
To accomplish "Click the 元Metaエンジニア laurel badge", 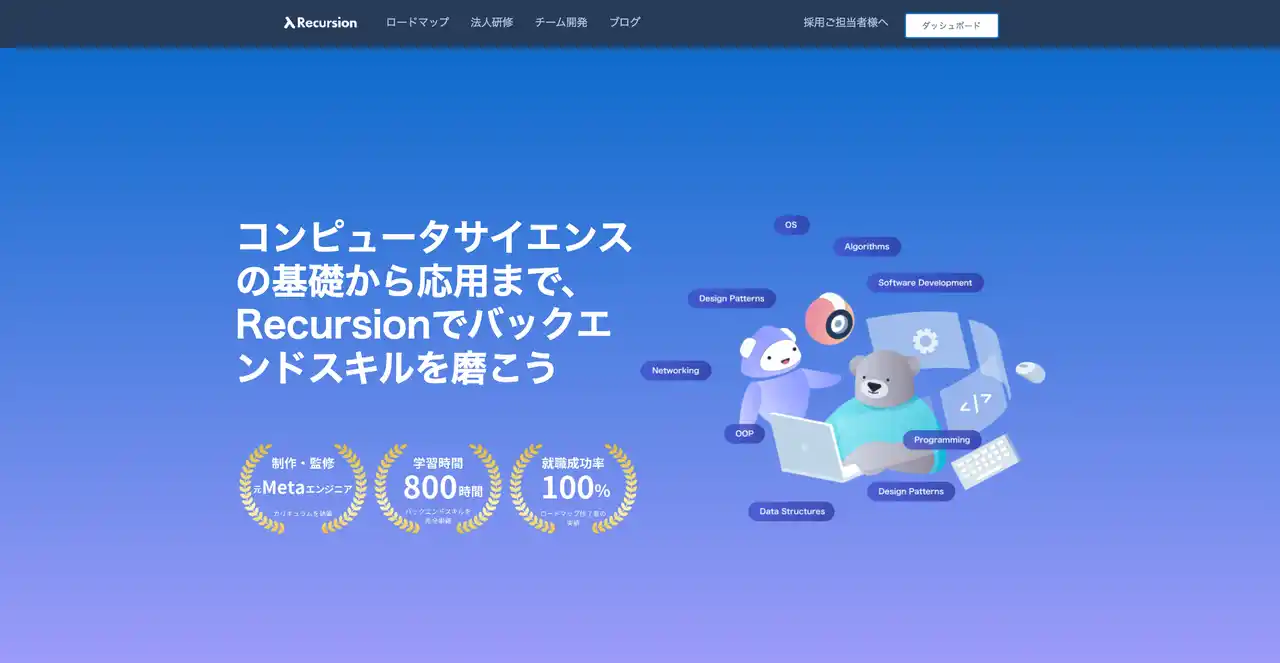I will click(303, 488).
